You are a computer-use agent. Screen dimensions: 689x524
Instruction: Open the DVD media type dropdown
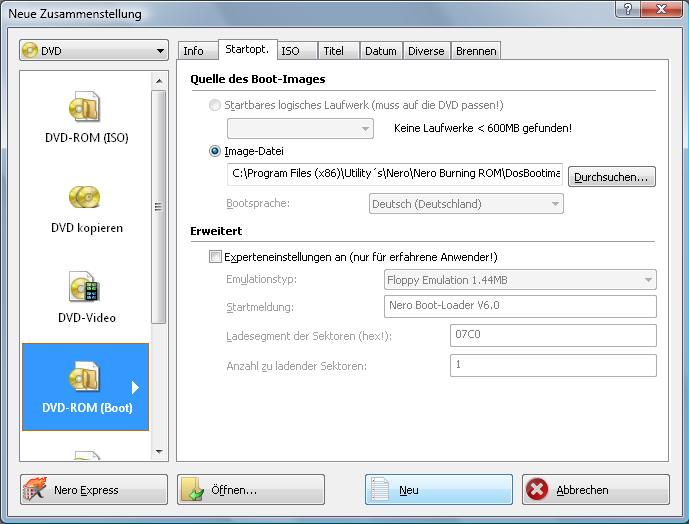(94, 50)
